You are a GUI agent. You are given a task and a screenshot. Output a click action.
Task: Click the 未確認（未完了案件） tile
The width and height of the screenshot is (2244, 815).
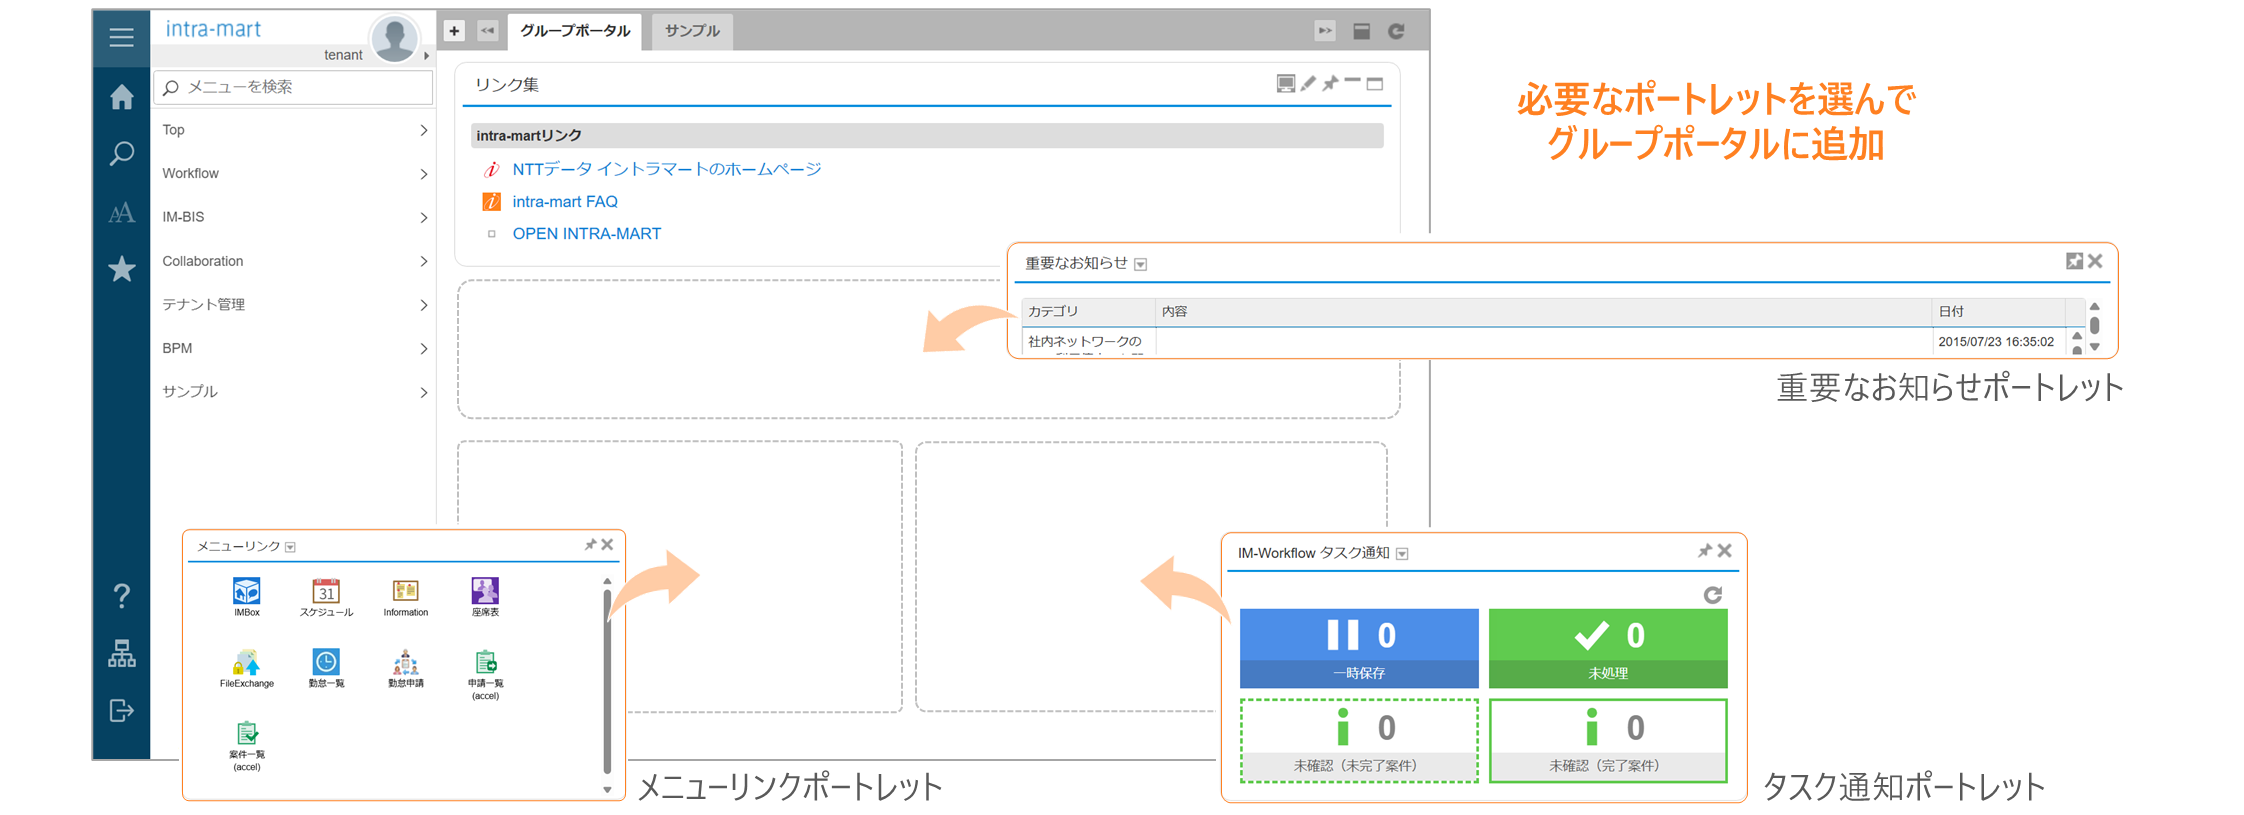click(x=1359, y=740)
